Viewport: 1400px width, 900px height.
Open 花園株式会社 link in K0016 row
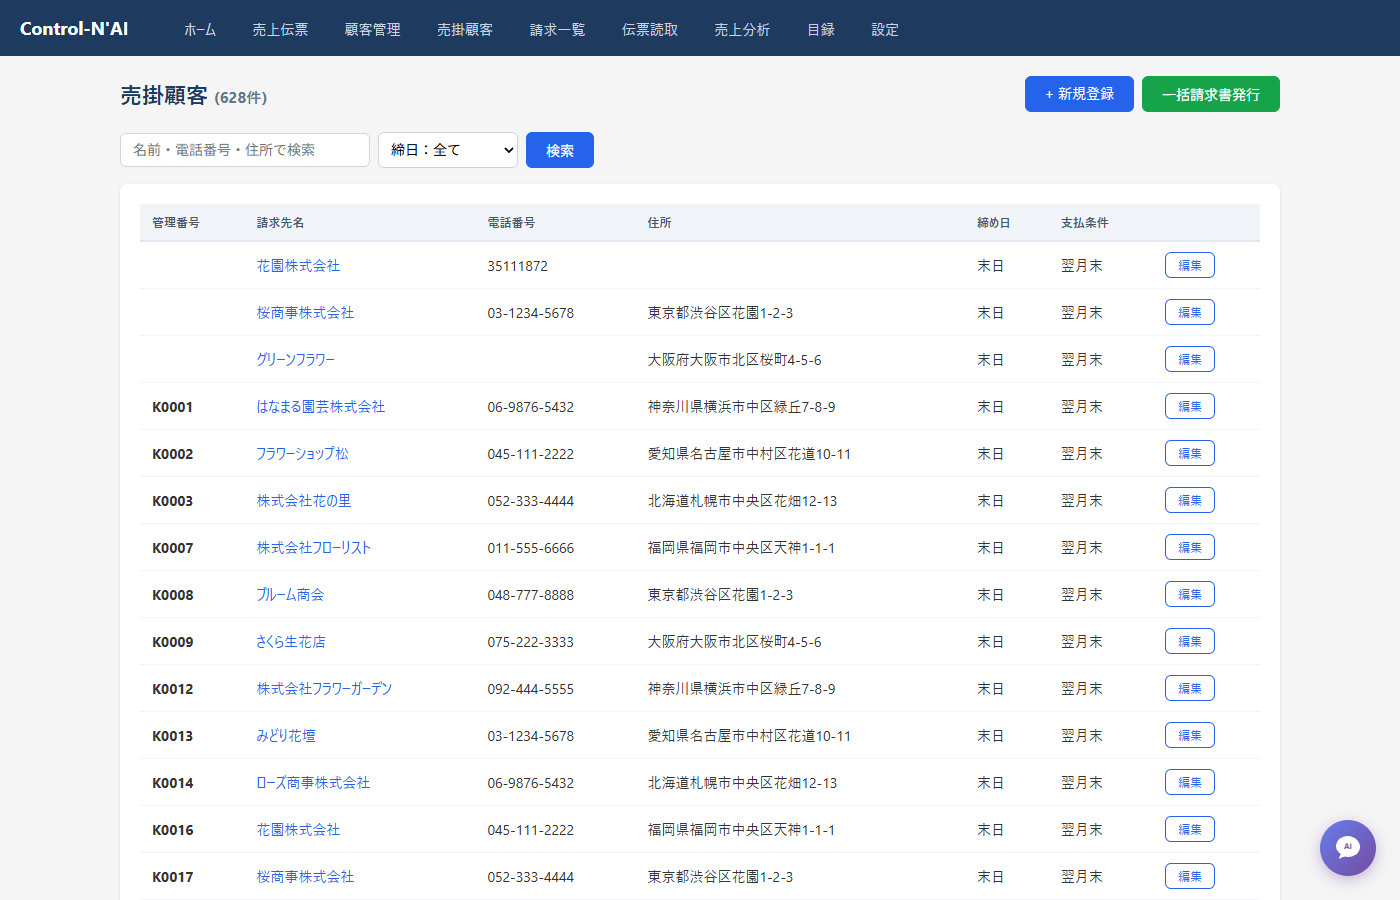[x=298, y=830]
